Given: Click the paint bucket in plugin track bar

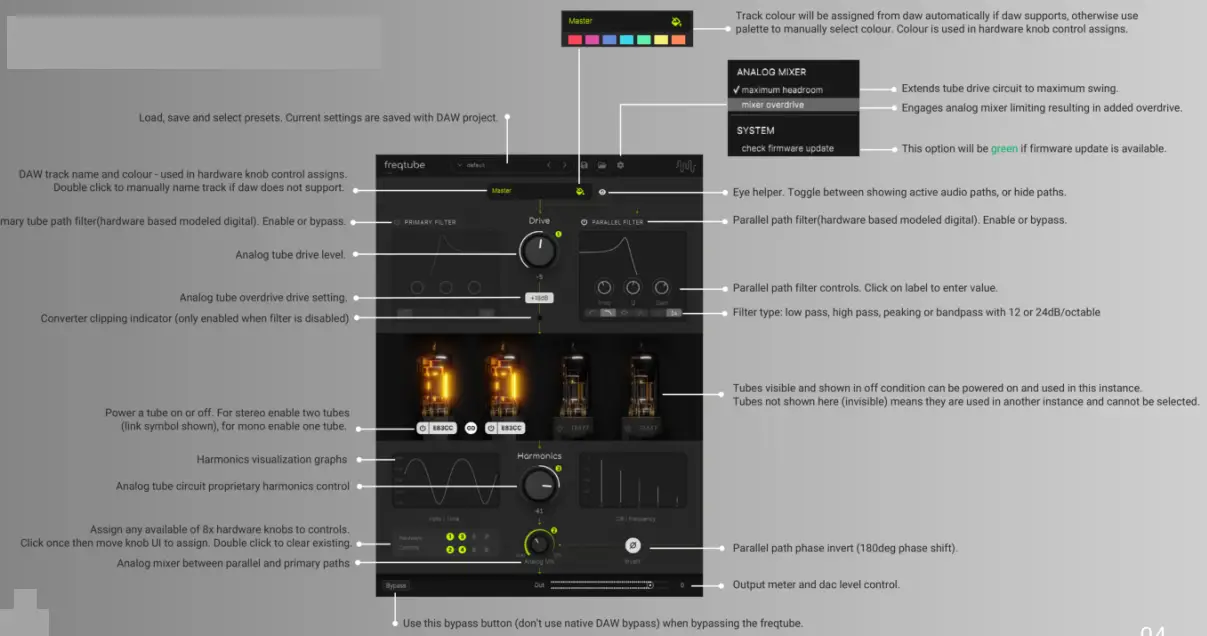Looking at the screenshot, I should tap(580, 191).
